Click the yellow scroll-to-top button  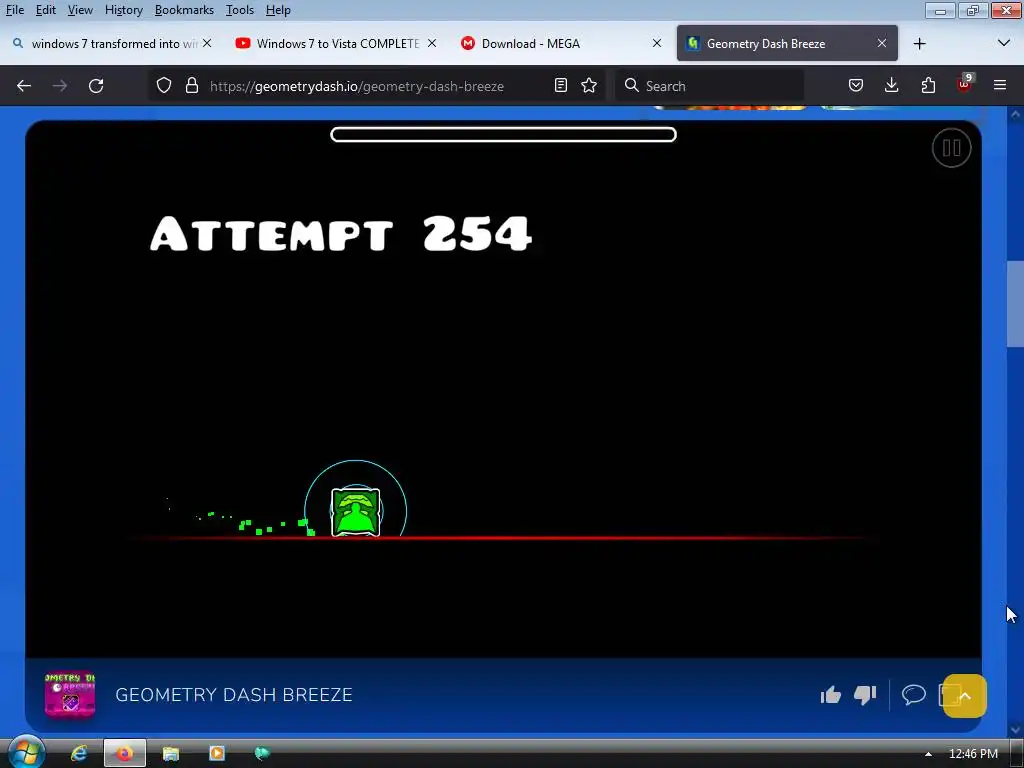(x=965, y=696)
